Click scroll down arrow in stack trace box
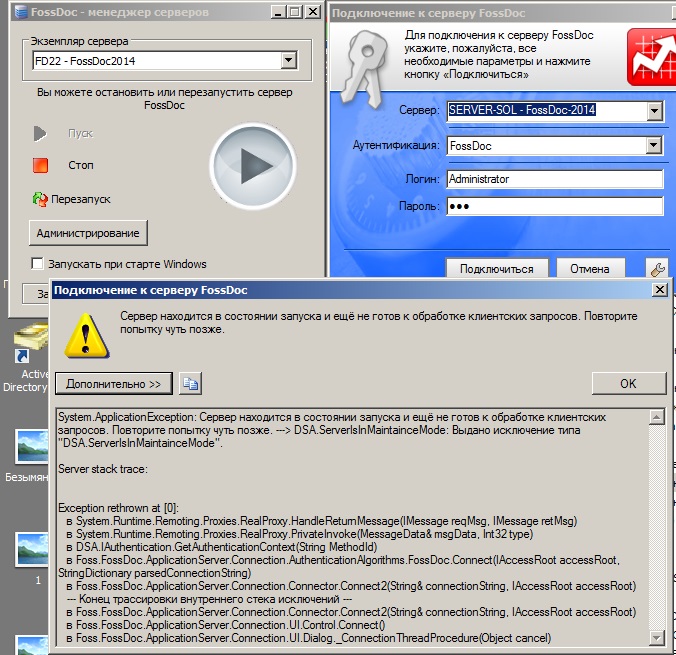676x655 pixels. [x=656, y=638]
